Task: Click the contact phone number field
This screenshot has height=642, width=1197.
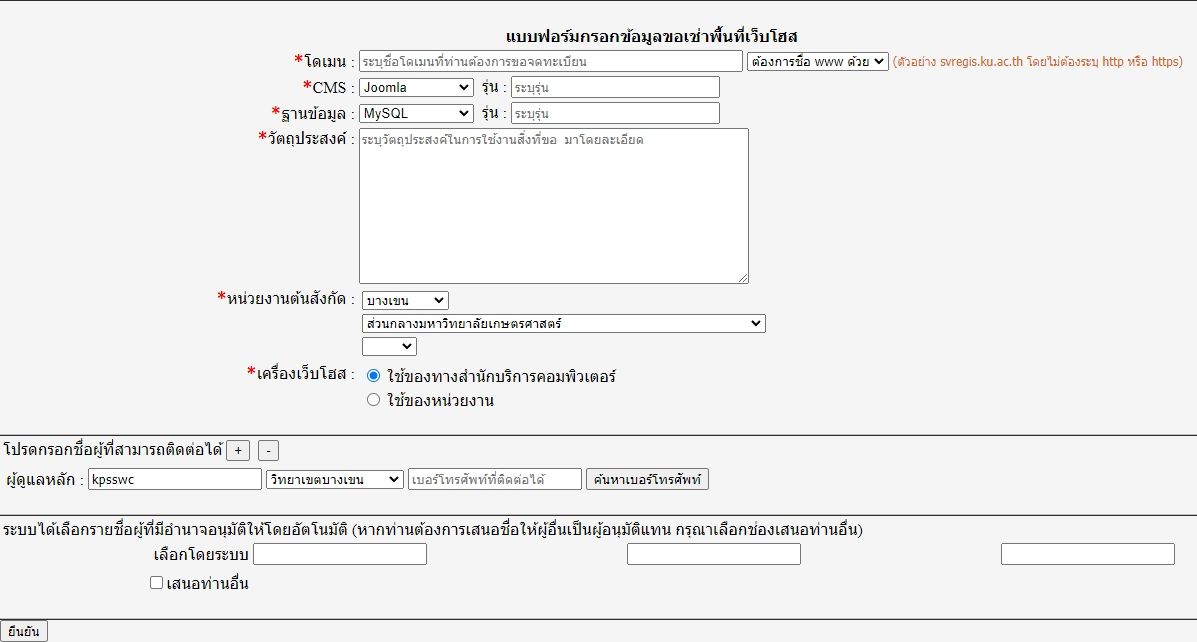Action: coord(495,479)
